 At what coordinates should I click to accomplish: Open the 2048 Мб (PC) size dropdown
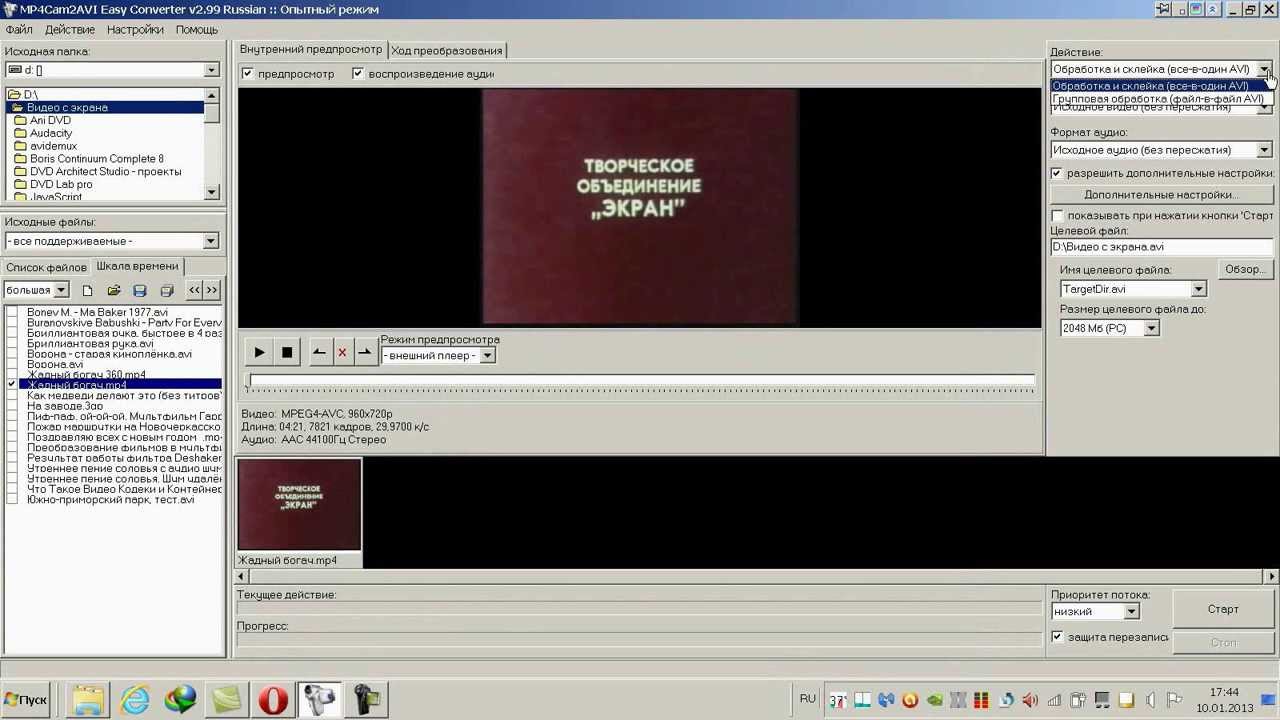tap(1151, 328)
